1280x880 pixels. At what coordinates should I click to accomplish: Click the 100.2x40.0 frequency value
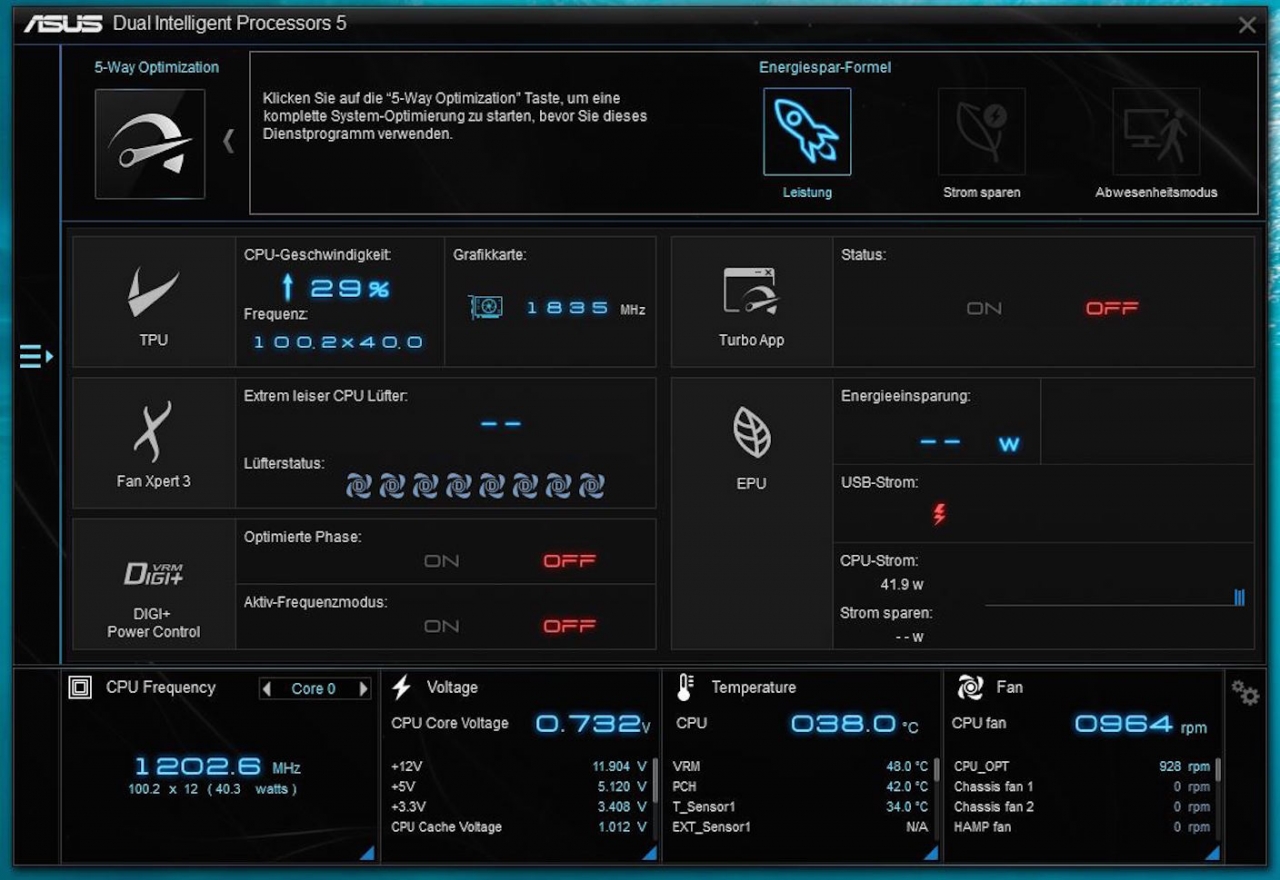point(338,342)
